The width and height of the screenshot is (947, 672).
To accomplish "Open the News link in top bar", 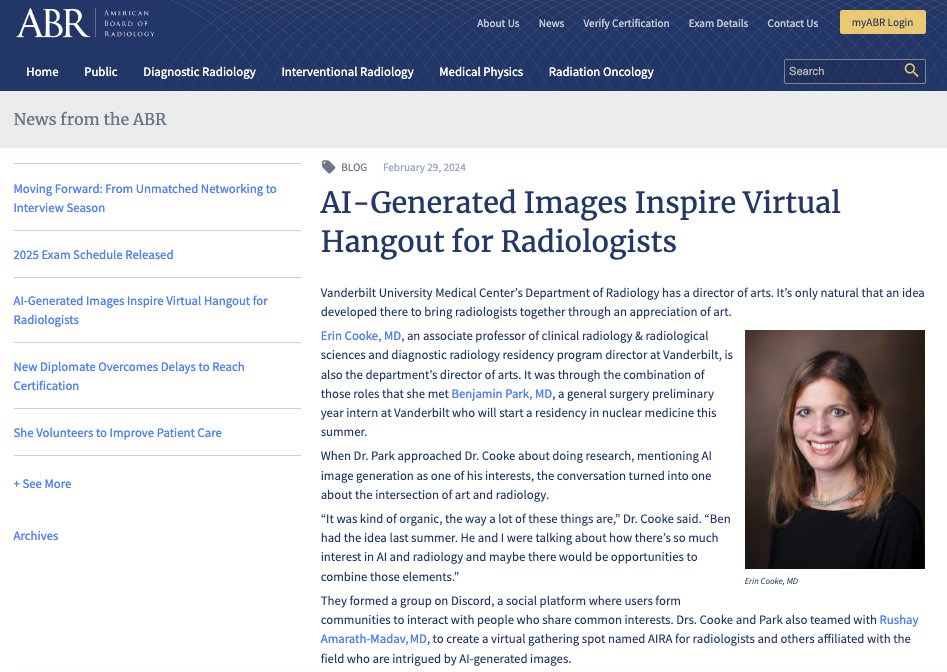I will (x=551, y=24).
